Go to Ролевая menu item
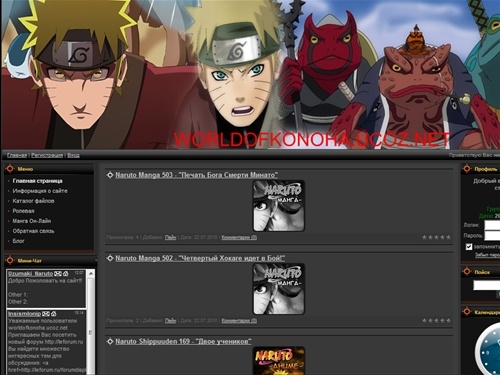Image resolution: width=500 pixels, height=375 pixels. pos(23,211)
